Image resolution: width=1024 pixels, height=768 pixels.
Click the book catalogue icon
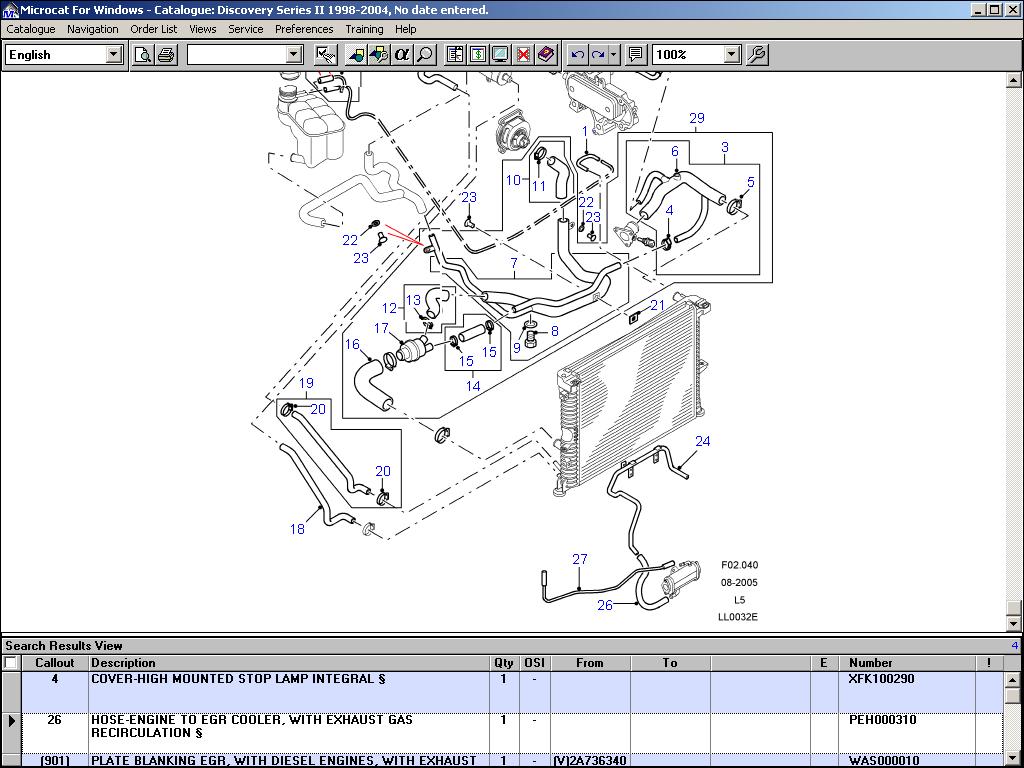point(546,54)
